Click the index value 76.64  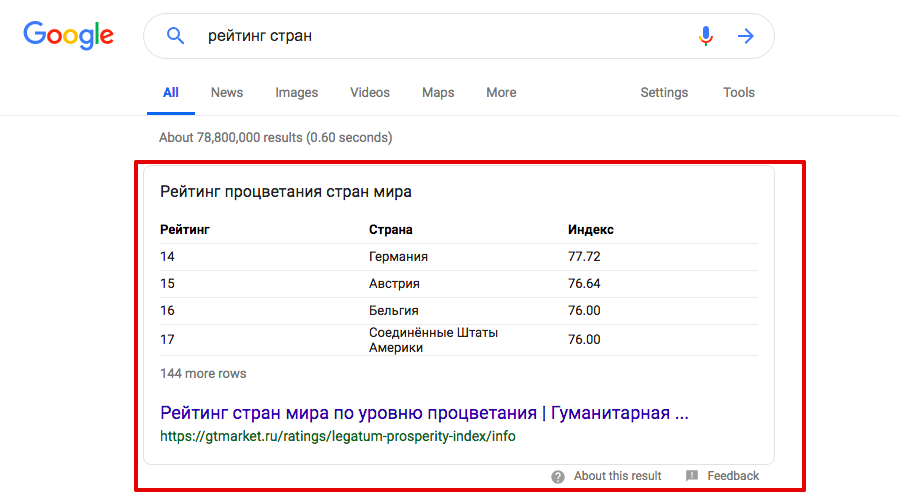tap(584, 283)
